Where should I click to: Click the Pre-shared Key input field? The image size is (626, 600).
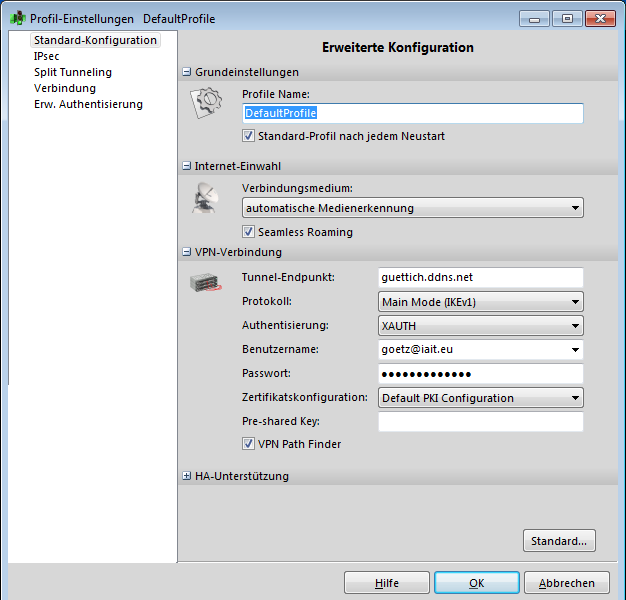pos(481,422)
